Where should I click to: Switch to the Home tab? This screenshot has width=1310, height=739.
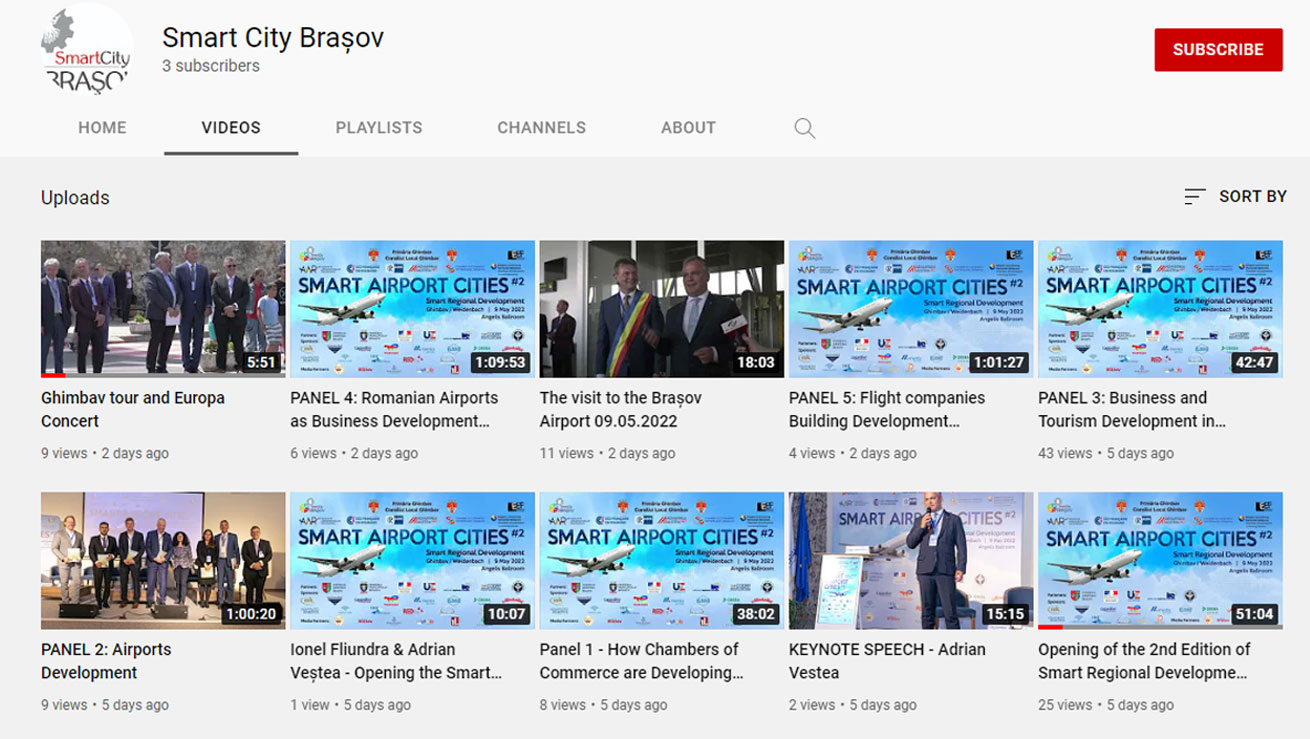point(102,128)
